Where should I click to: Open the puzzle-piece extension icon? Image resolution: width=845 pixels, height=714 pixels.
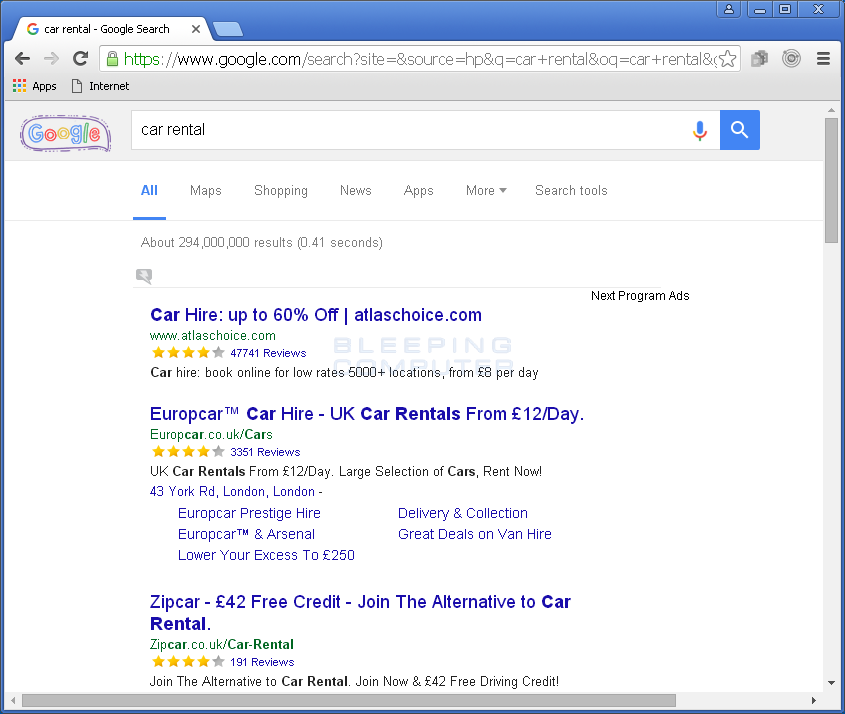[x=760, y=58]
